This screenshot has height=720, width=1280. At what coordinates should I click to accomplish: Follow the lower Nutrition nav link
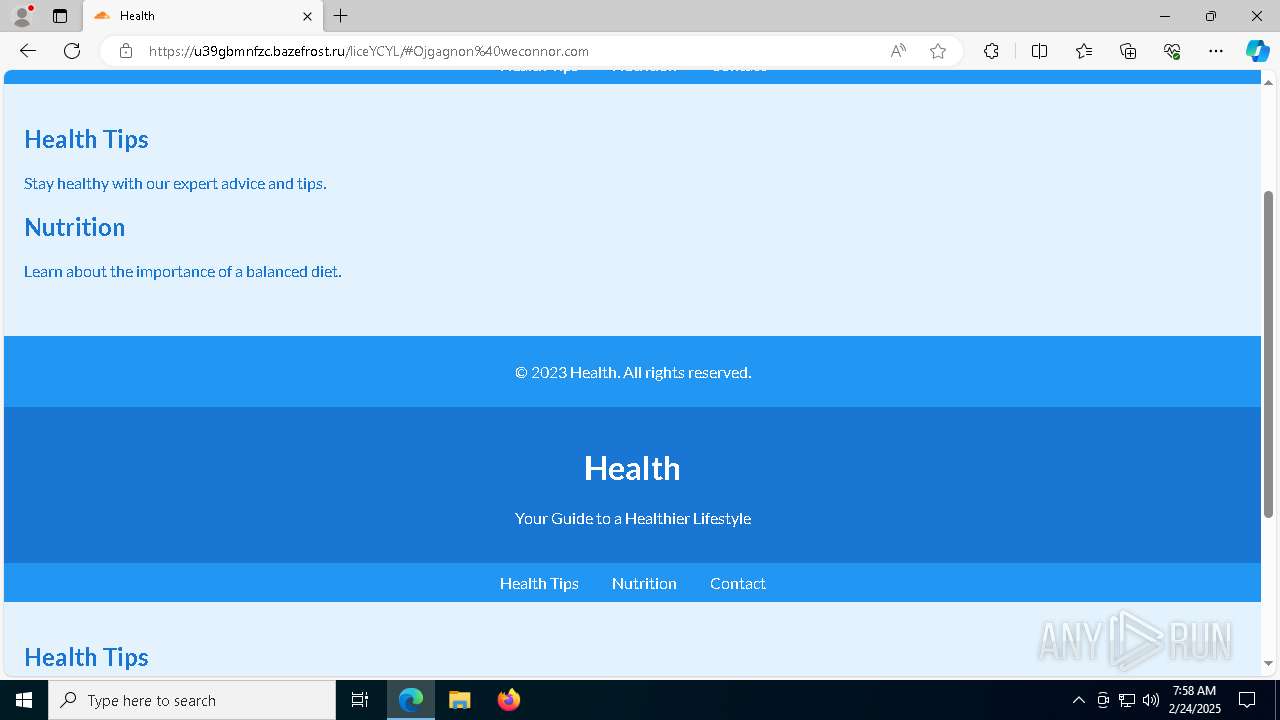(x=644, y=583)
